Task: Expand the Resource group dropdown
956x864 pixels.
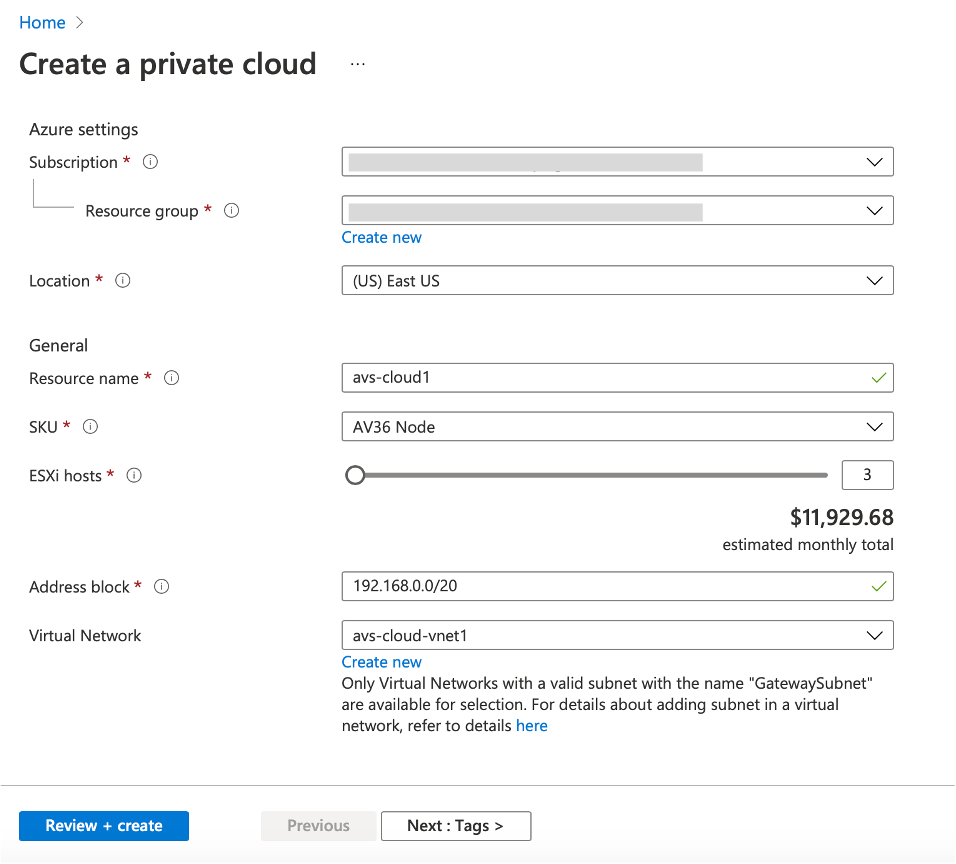Action: pos(618,210)
